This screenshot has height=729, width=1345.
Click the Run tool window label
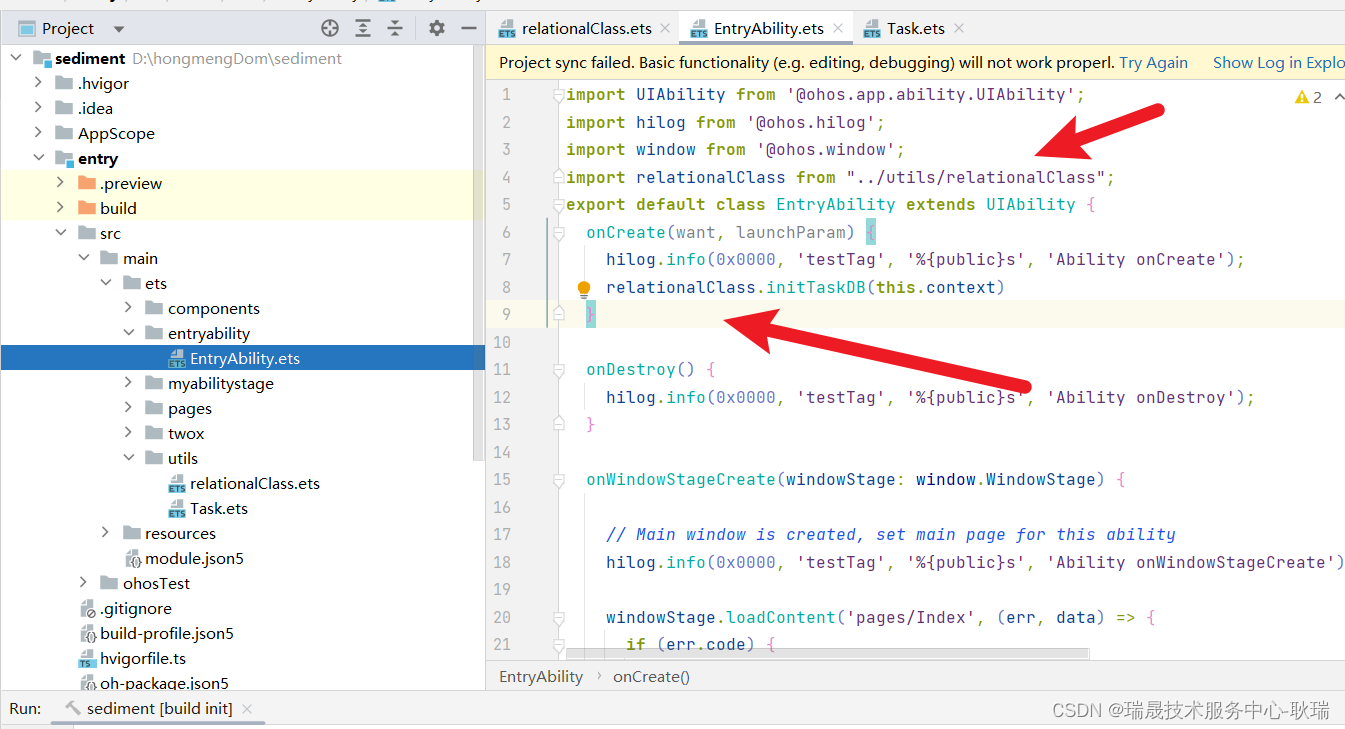(26, 708)
